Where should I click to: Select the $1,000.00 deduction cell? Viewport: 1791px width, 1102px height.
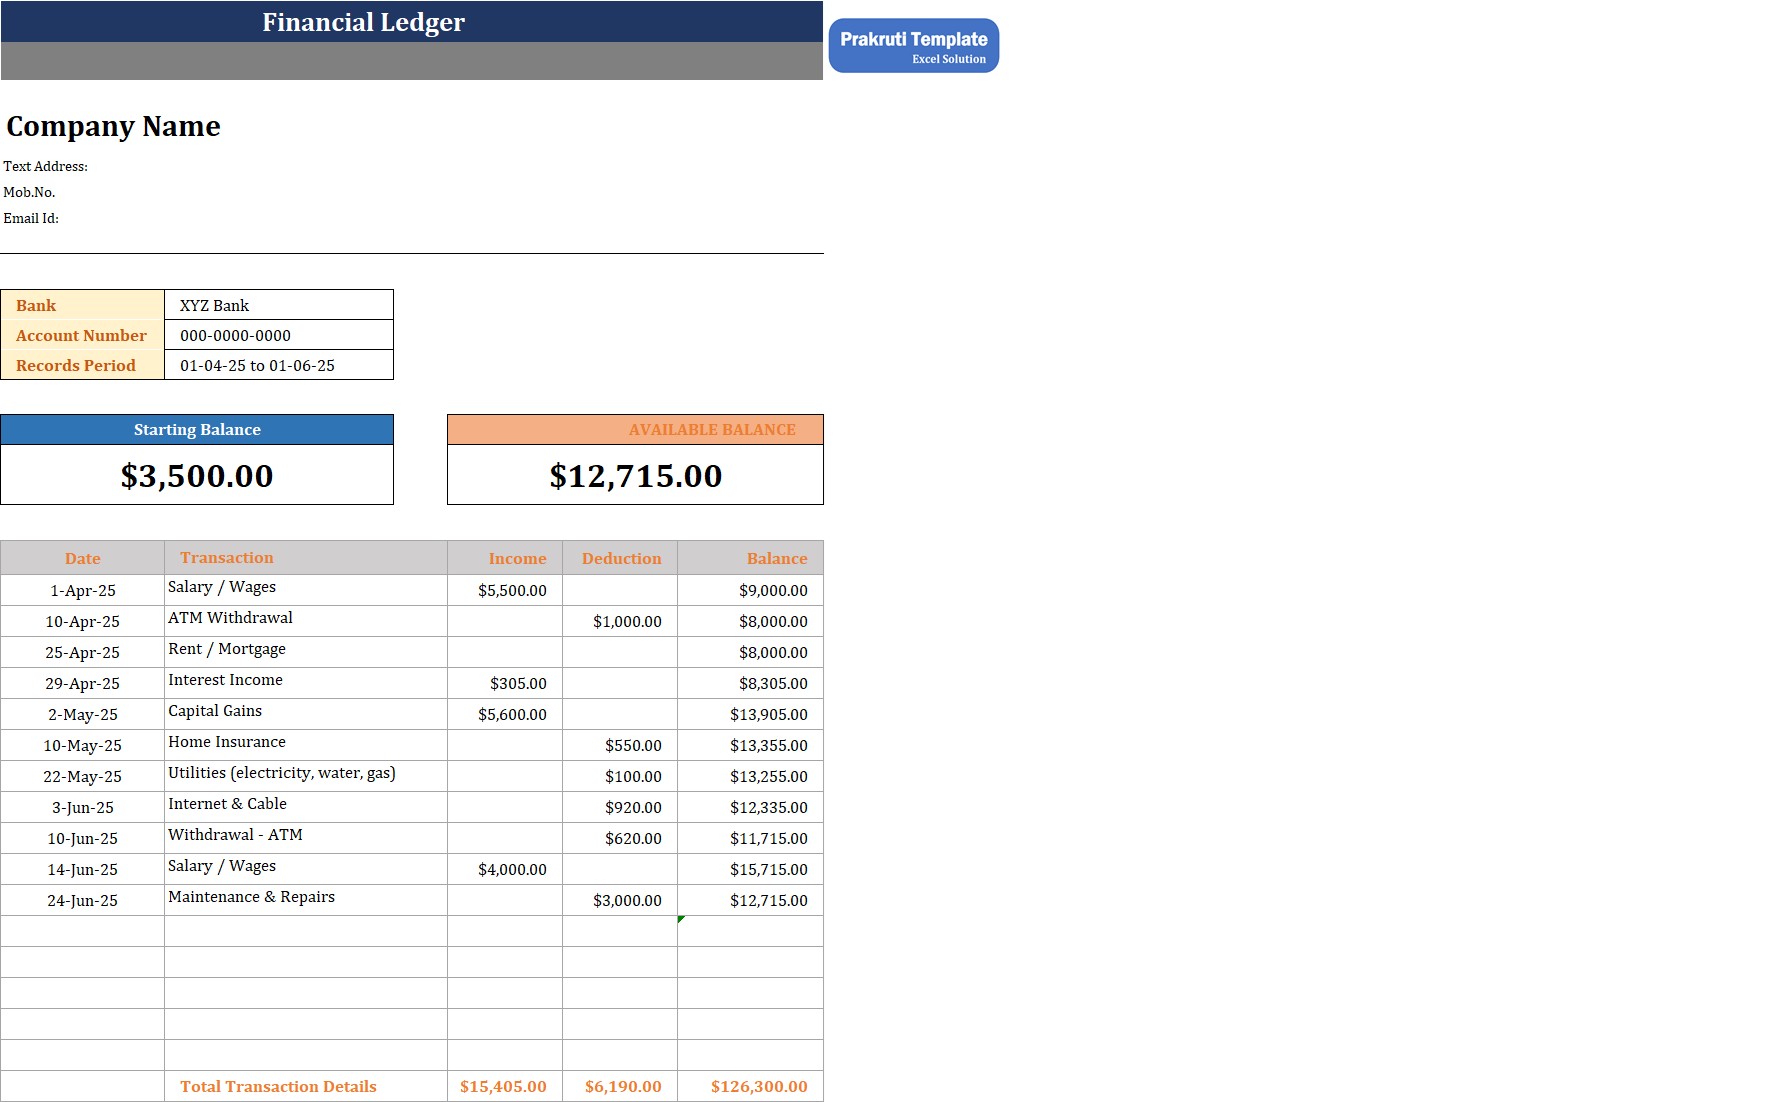click(x=620, y=621)
